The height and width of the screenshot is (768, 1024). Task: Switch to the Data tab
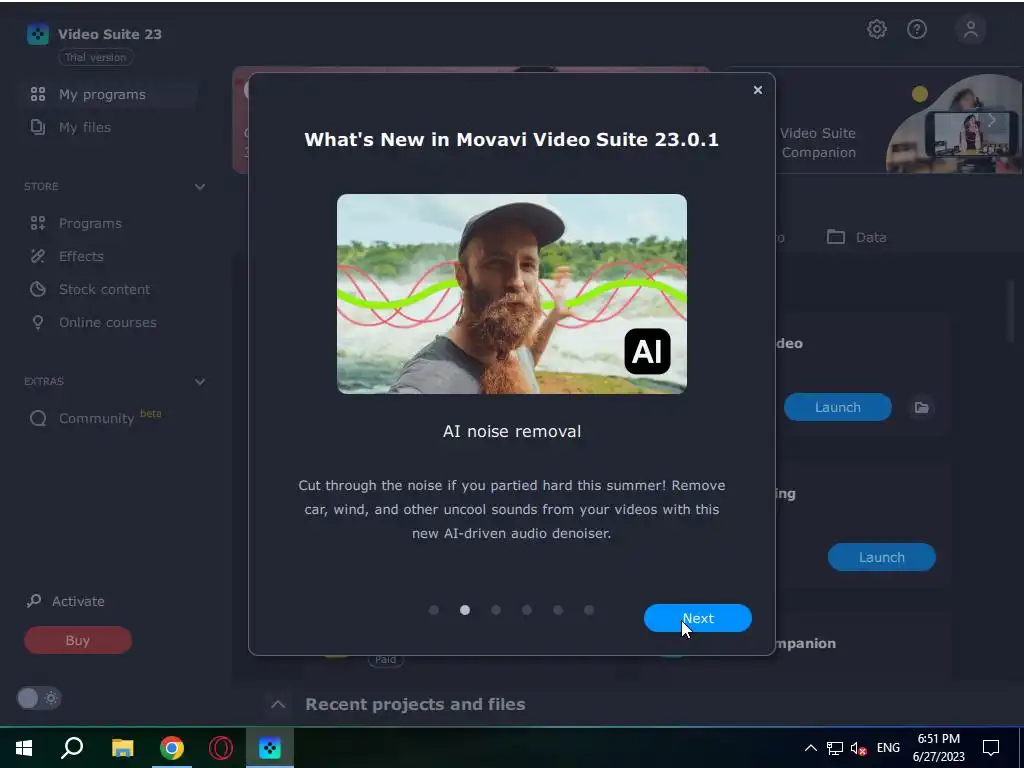coord(856,237)
